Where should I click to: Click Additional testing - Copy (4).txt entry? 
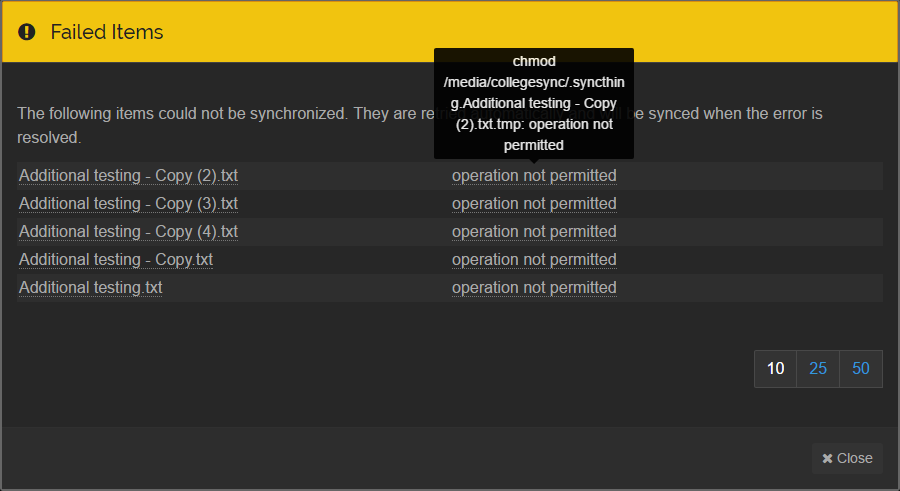[x=128, y=232]
